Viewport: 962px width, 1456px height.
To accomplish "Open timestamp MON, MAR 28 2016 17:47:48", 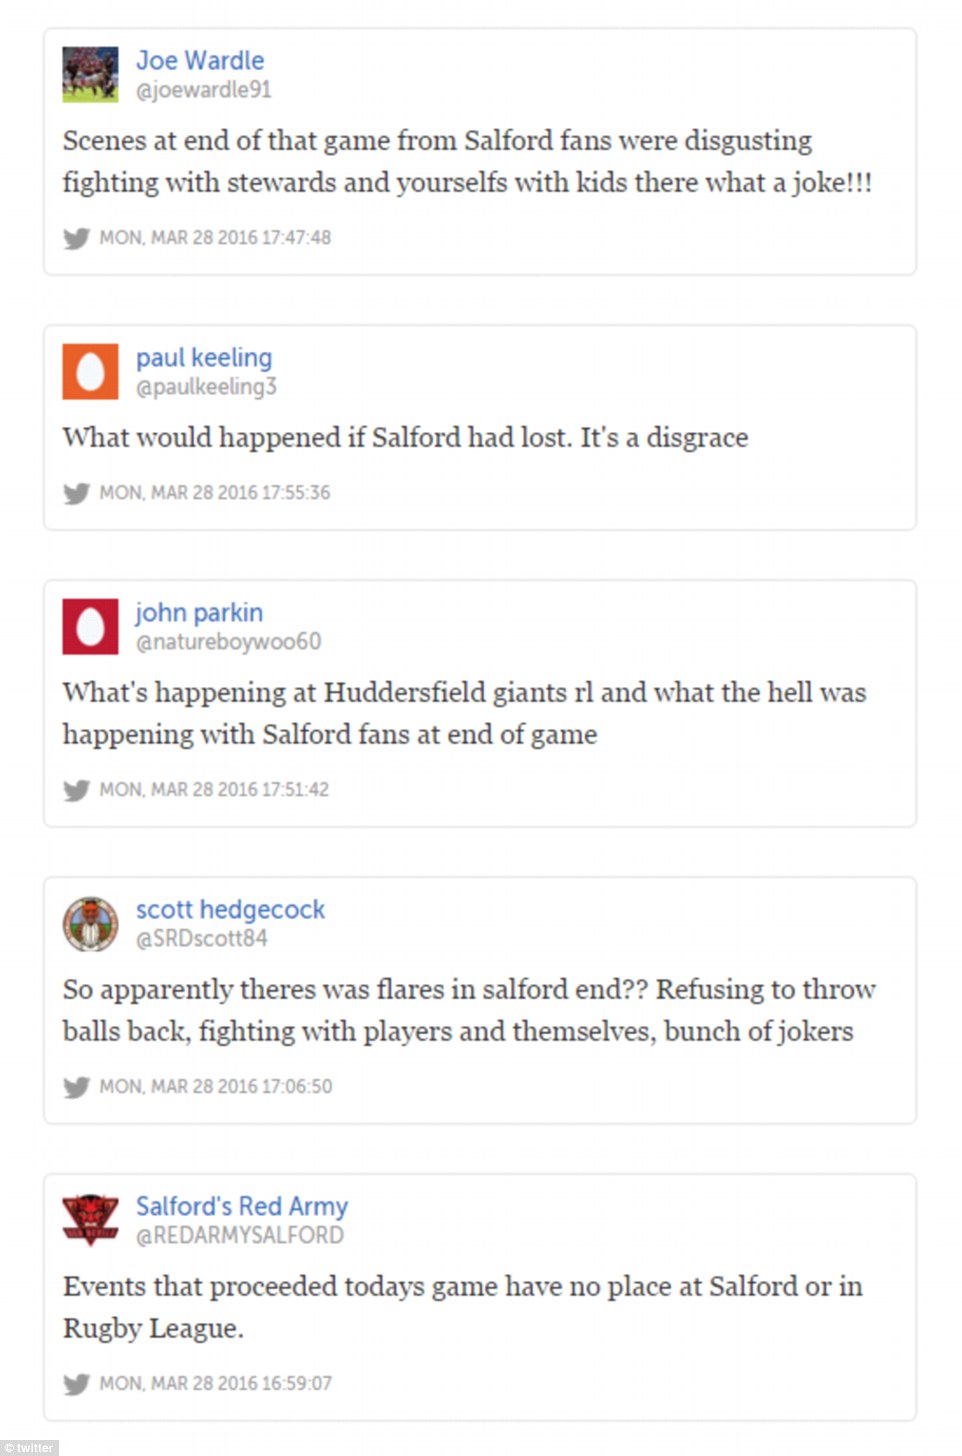I will (215, 238).
